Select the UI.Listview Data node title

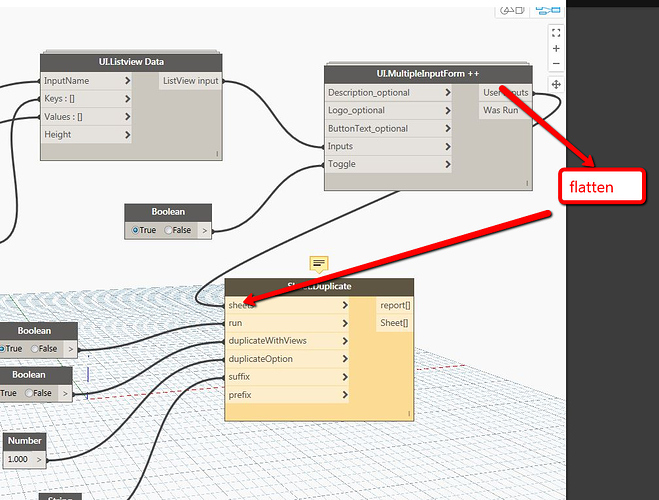coord(131,62)
